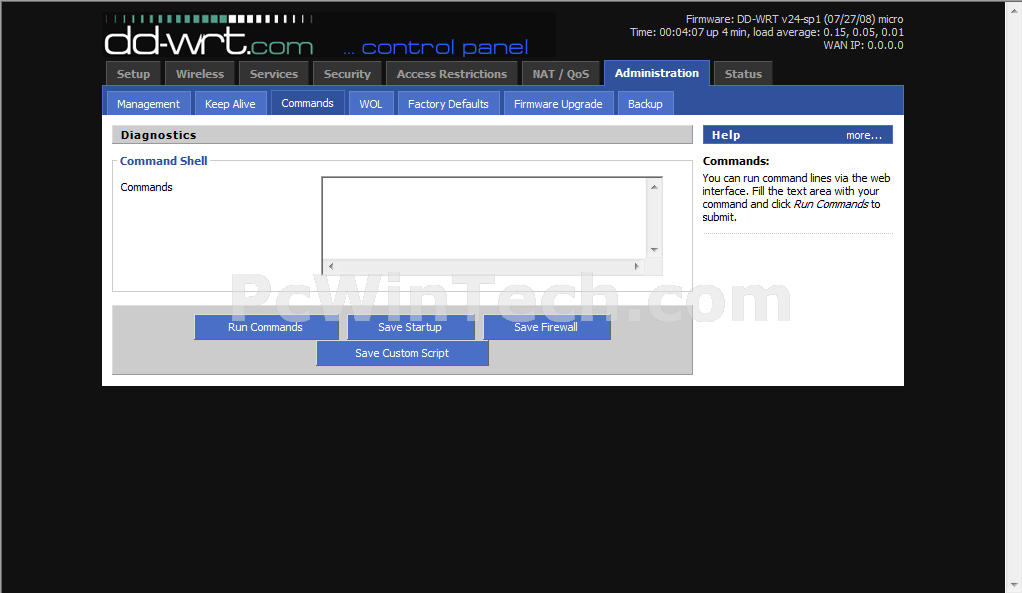Click the Commands field label
The height and width of the screenshot is (593, 1022).
click(147, 187)
